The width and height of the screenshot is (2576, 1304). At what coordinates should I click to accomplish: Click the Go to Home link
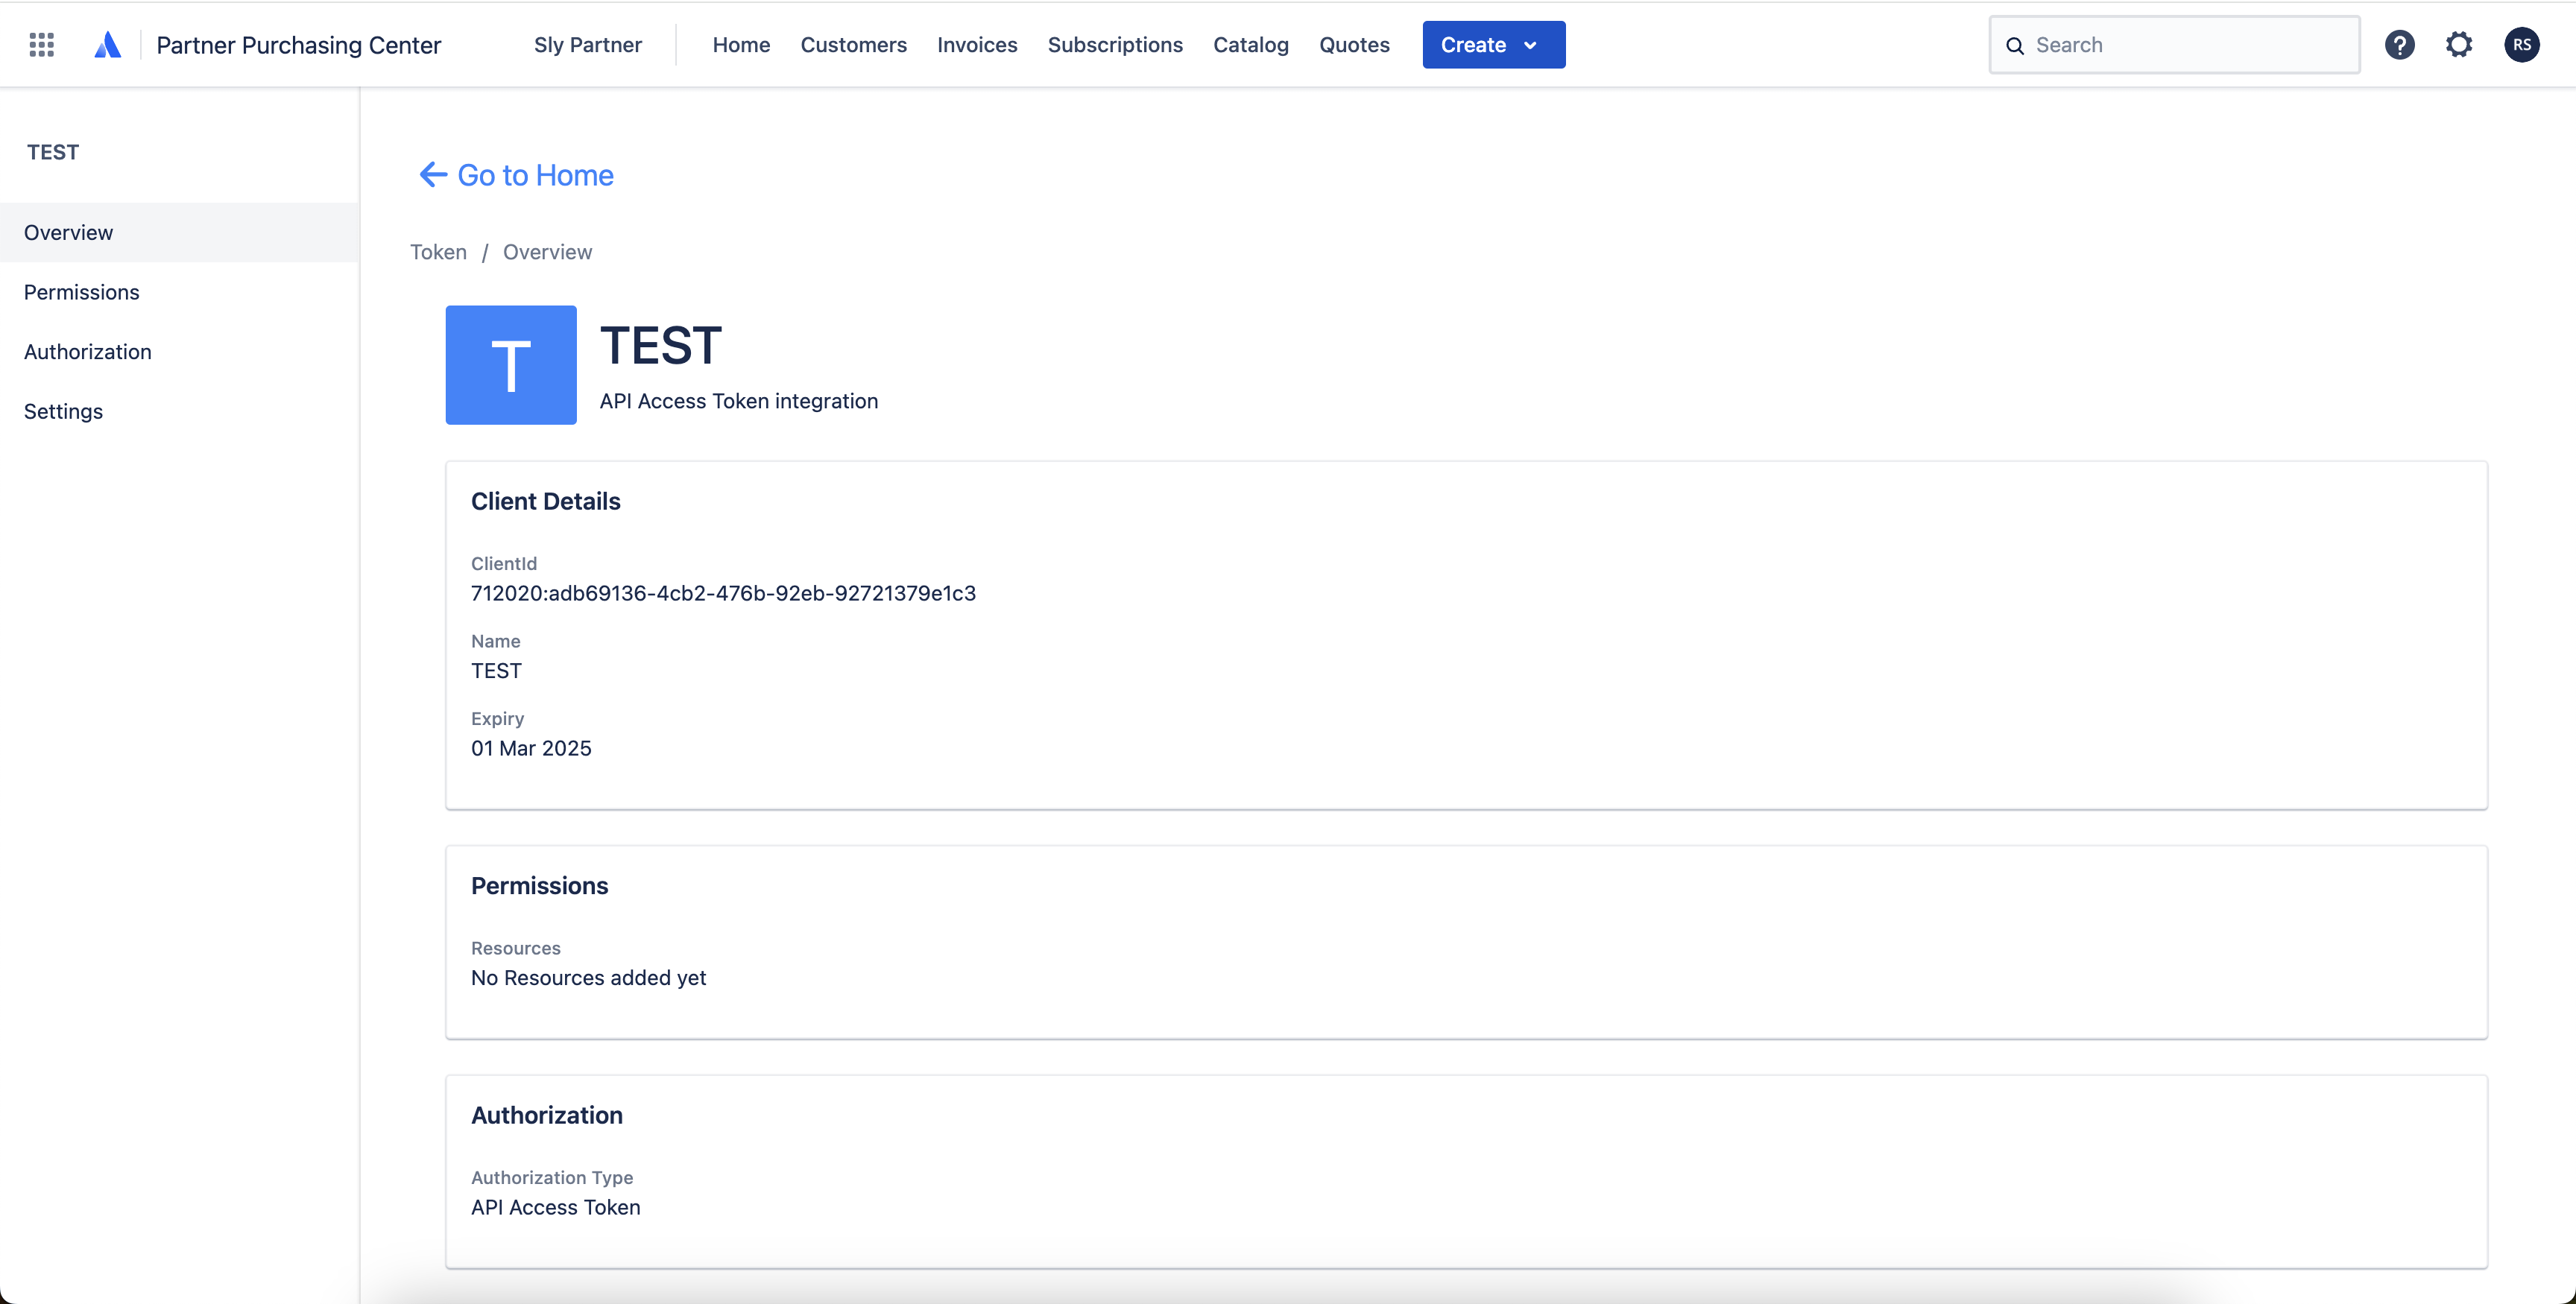point(535,175)
